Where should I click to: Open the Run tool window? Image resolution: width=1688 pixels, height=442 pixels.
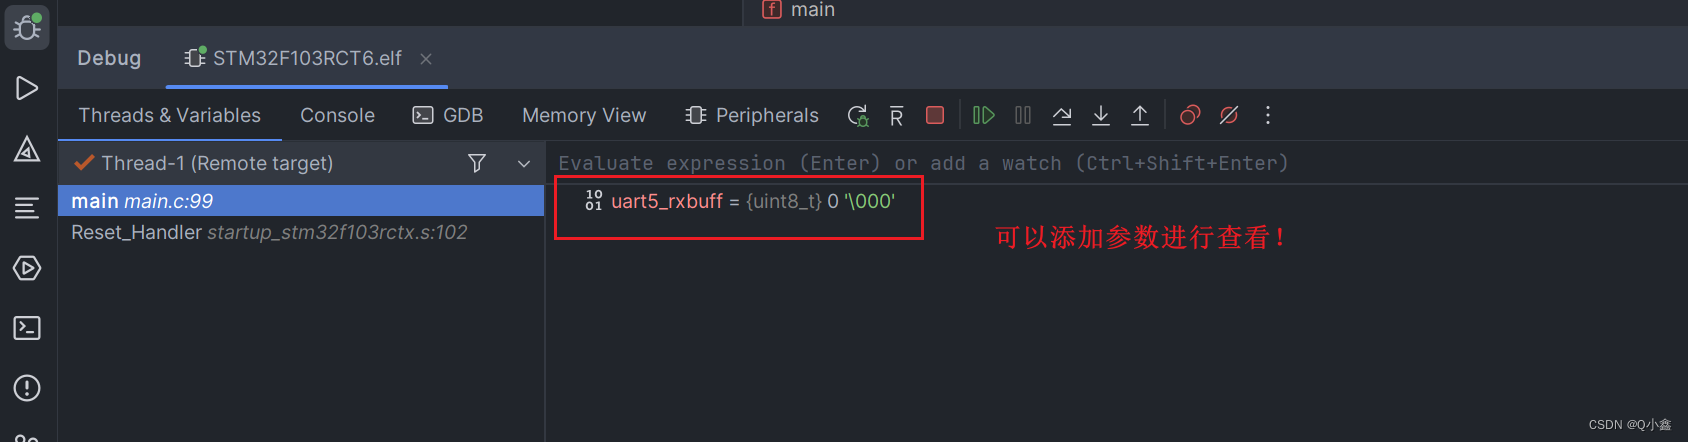point(27,88)
